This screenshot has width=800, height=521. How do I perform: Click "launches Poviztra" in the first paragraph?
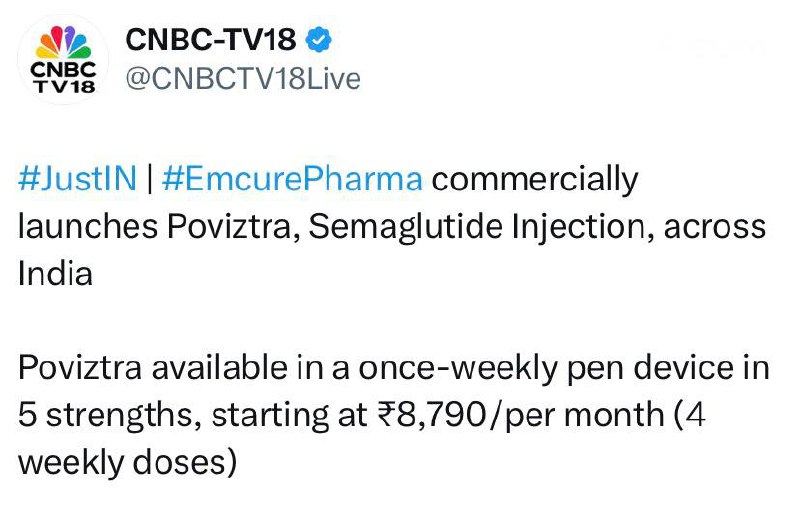(x=158, y=226)
